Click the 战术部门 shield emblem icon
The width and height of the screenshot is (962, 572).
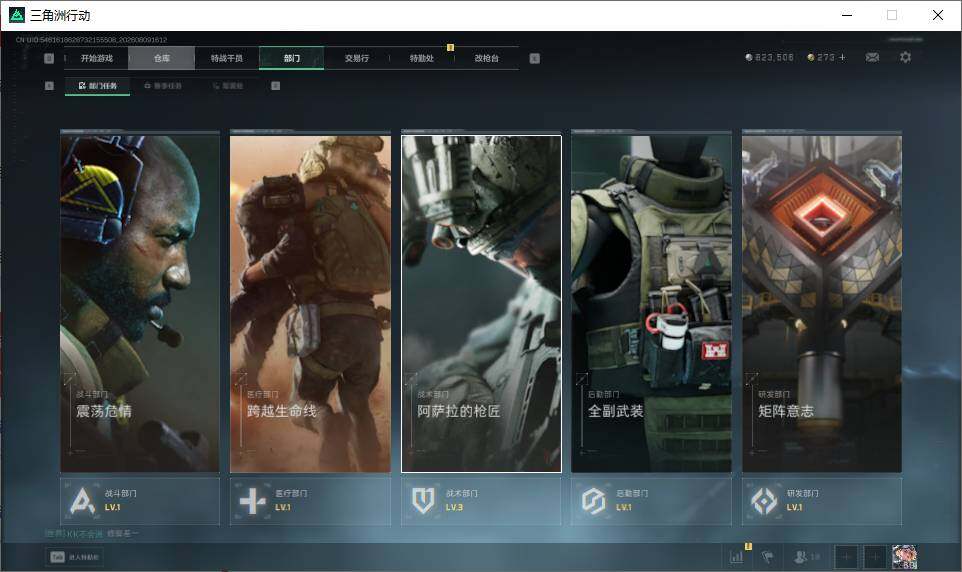(x=423, y=501)
